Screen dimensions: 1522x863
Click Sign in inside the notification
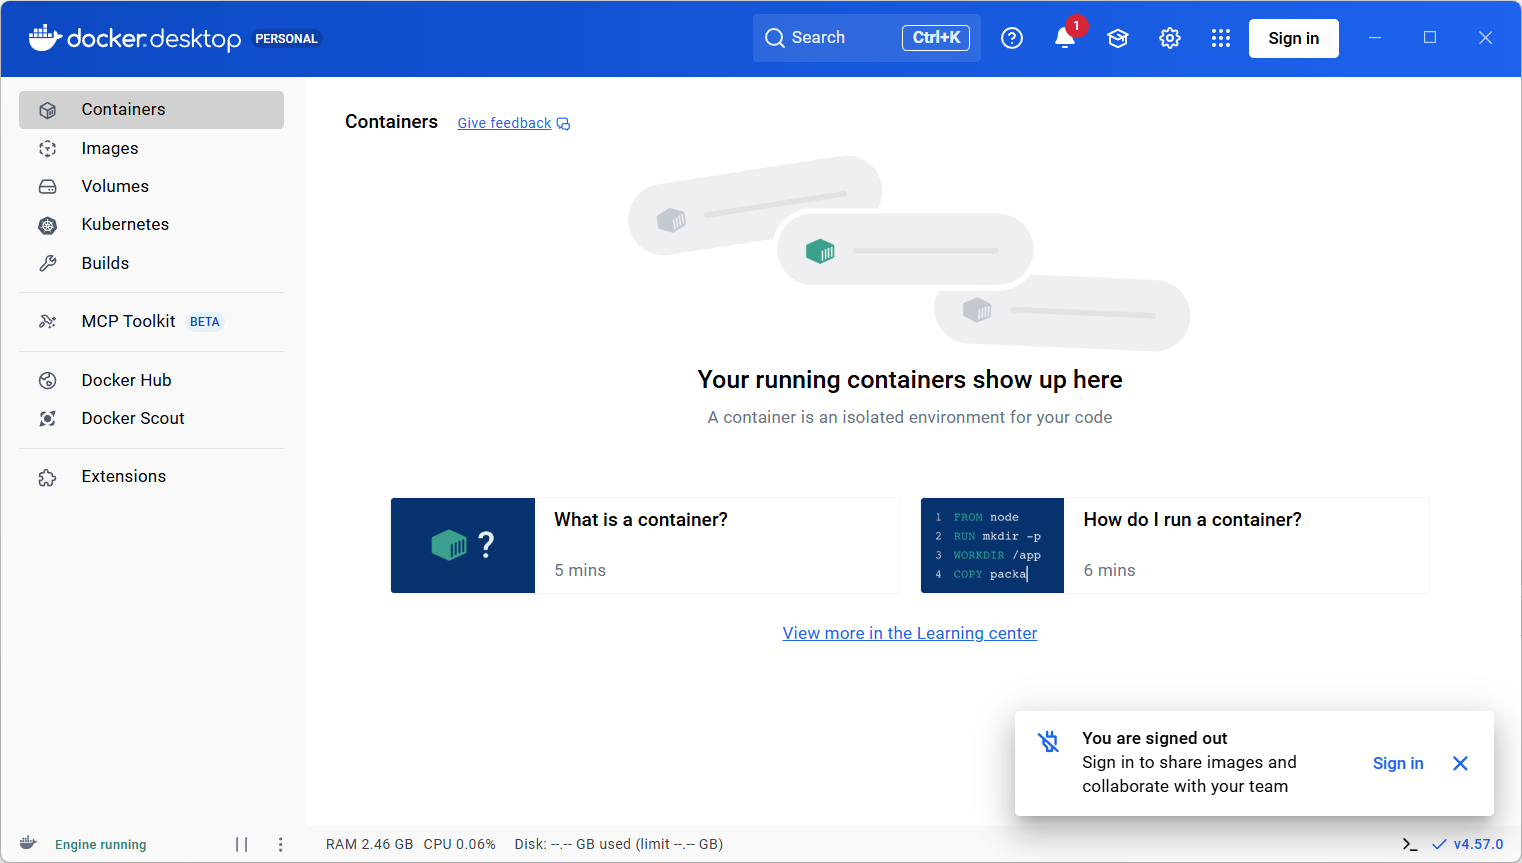click(1397, 763)
